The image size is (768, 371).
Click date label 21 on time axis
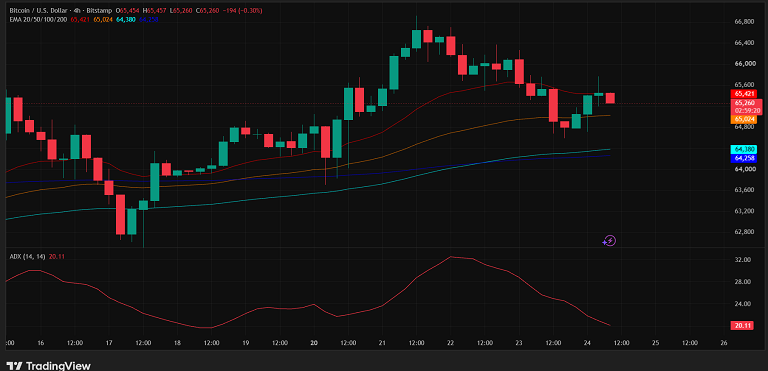(383, 343)
